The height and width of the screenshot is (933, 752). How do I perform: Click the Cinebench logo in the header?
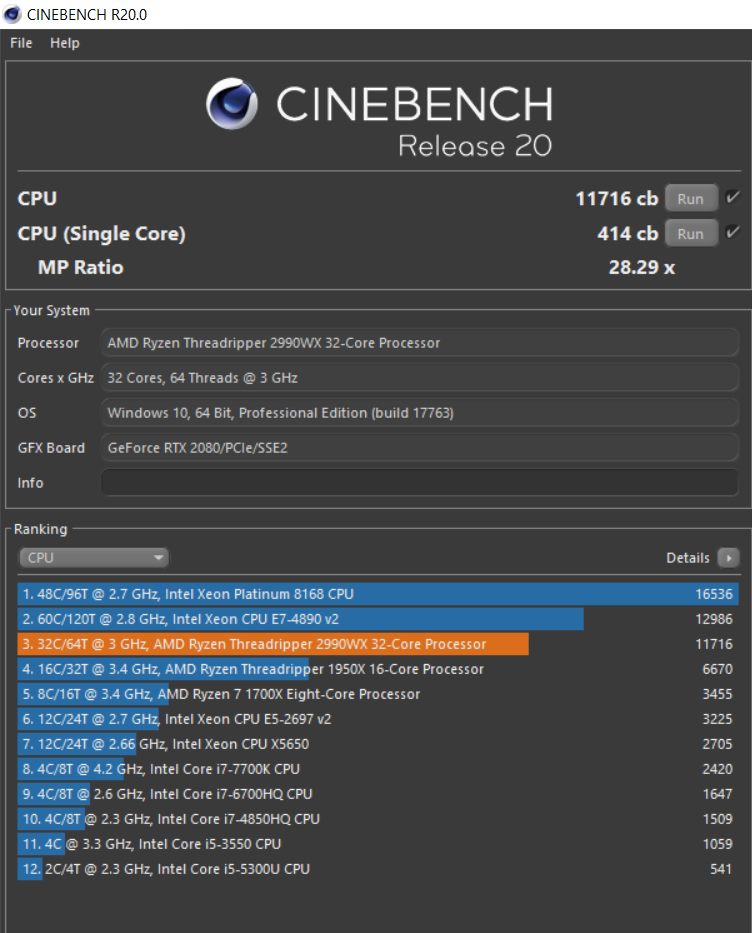232,104
